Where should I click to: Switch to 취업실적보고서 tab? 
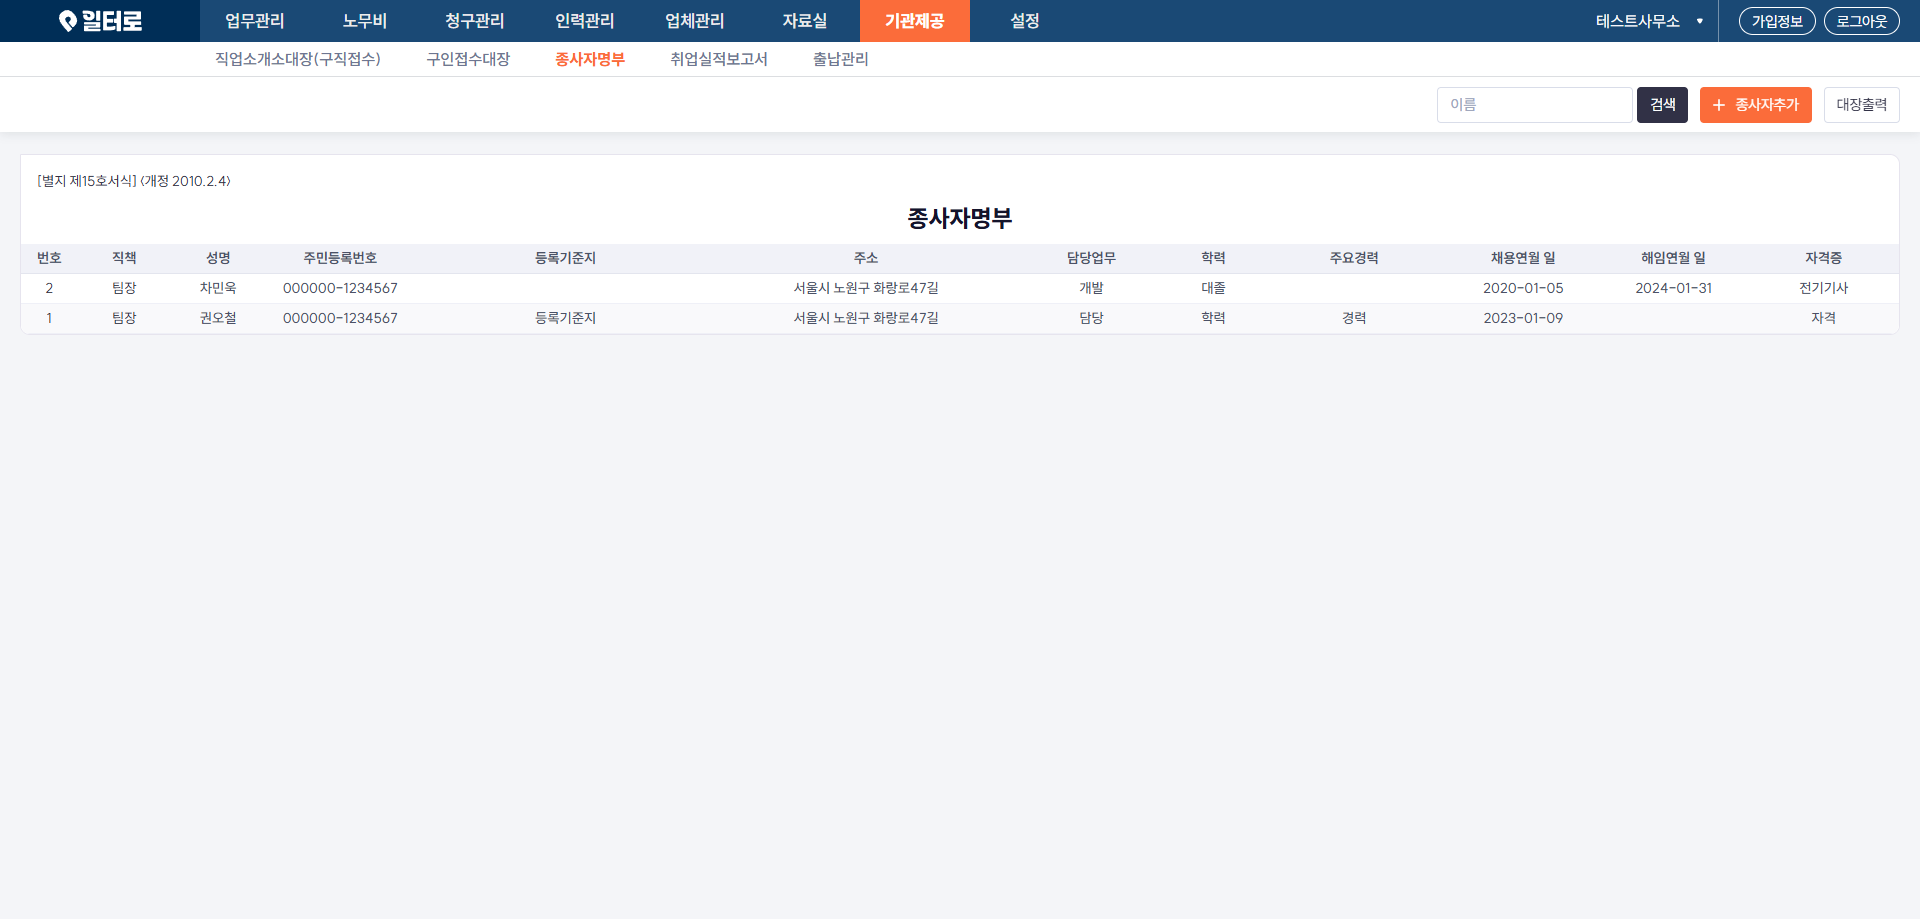point(718,59)
